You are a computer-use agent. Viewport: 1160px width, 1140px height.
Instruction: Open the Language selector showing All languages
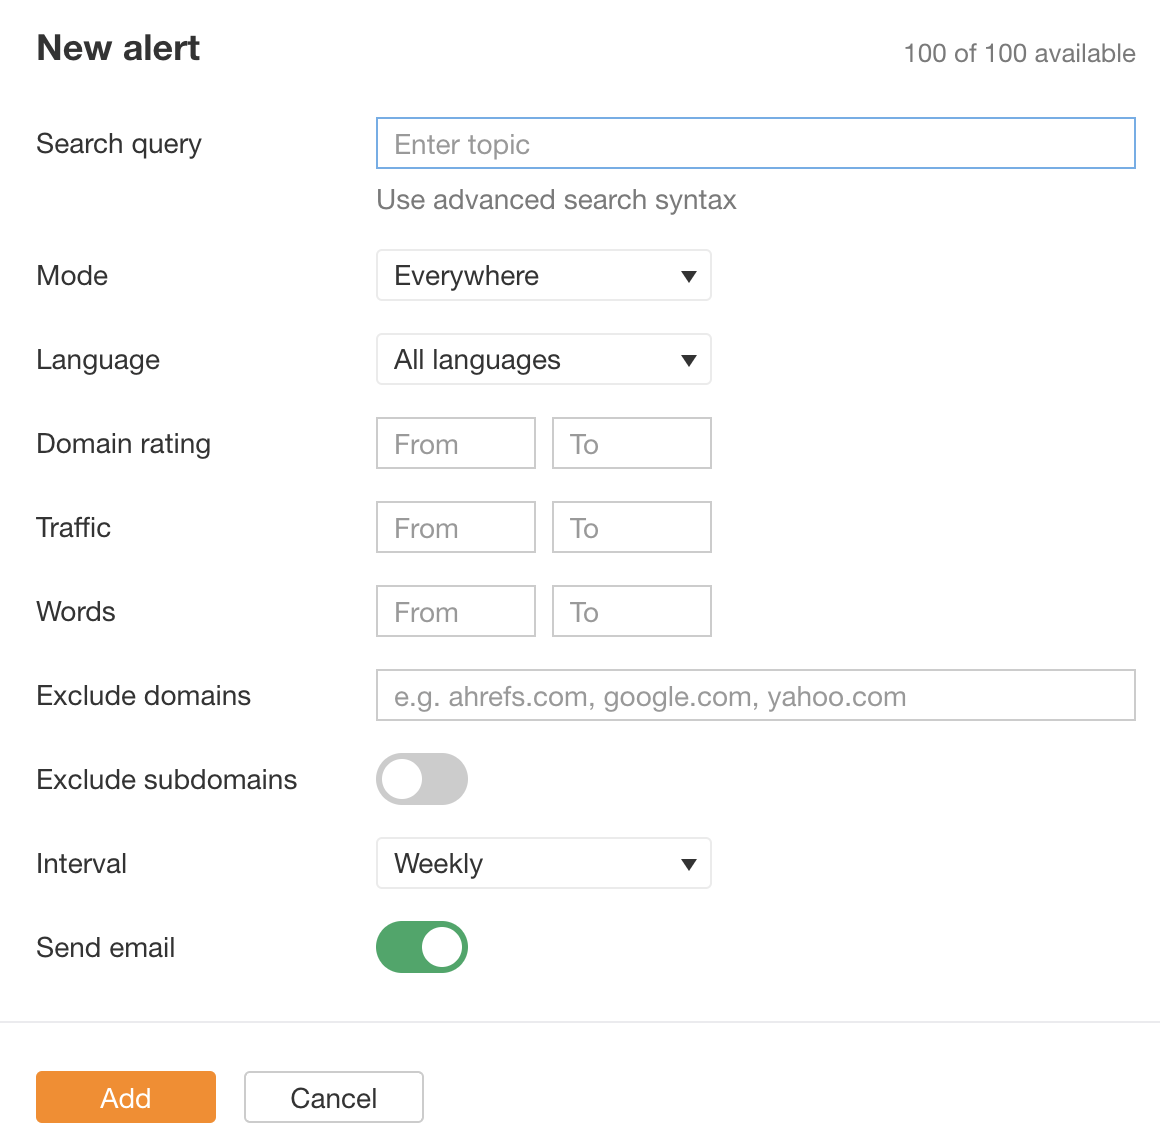click(x=543, y=359)
